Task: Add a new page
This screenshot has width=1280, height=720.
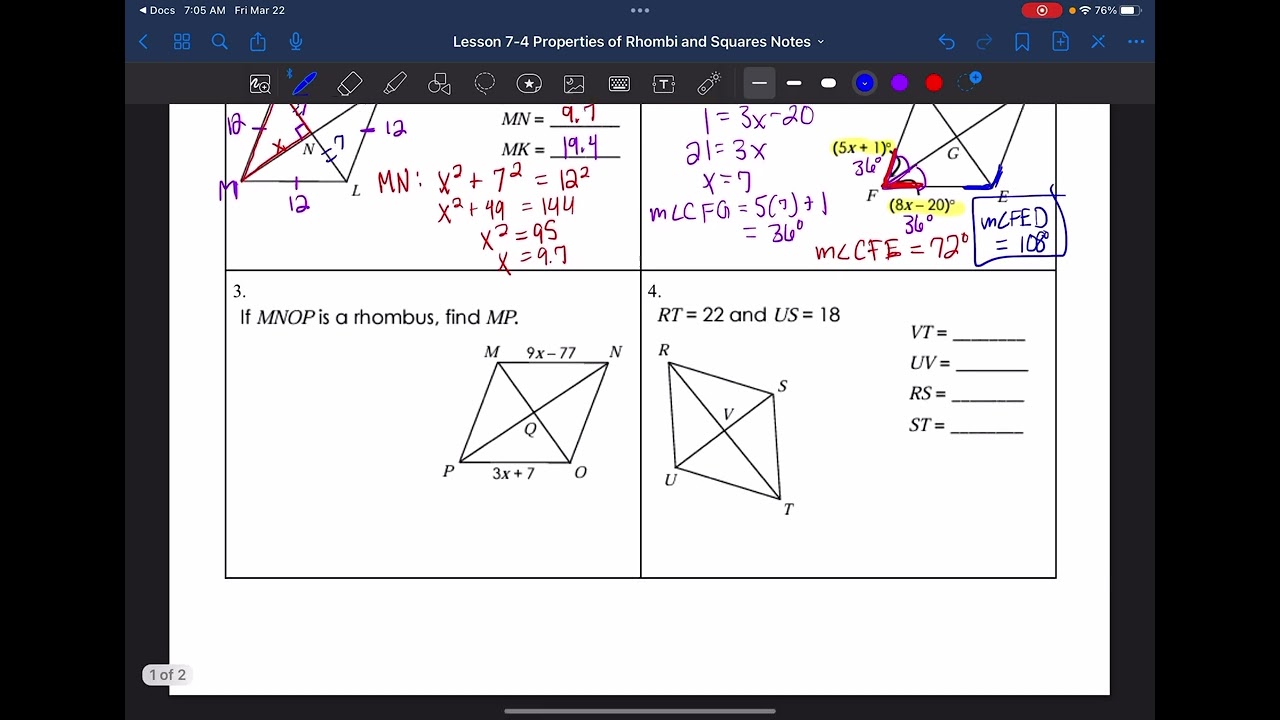Action: pos(1060,42)
